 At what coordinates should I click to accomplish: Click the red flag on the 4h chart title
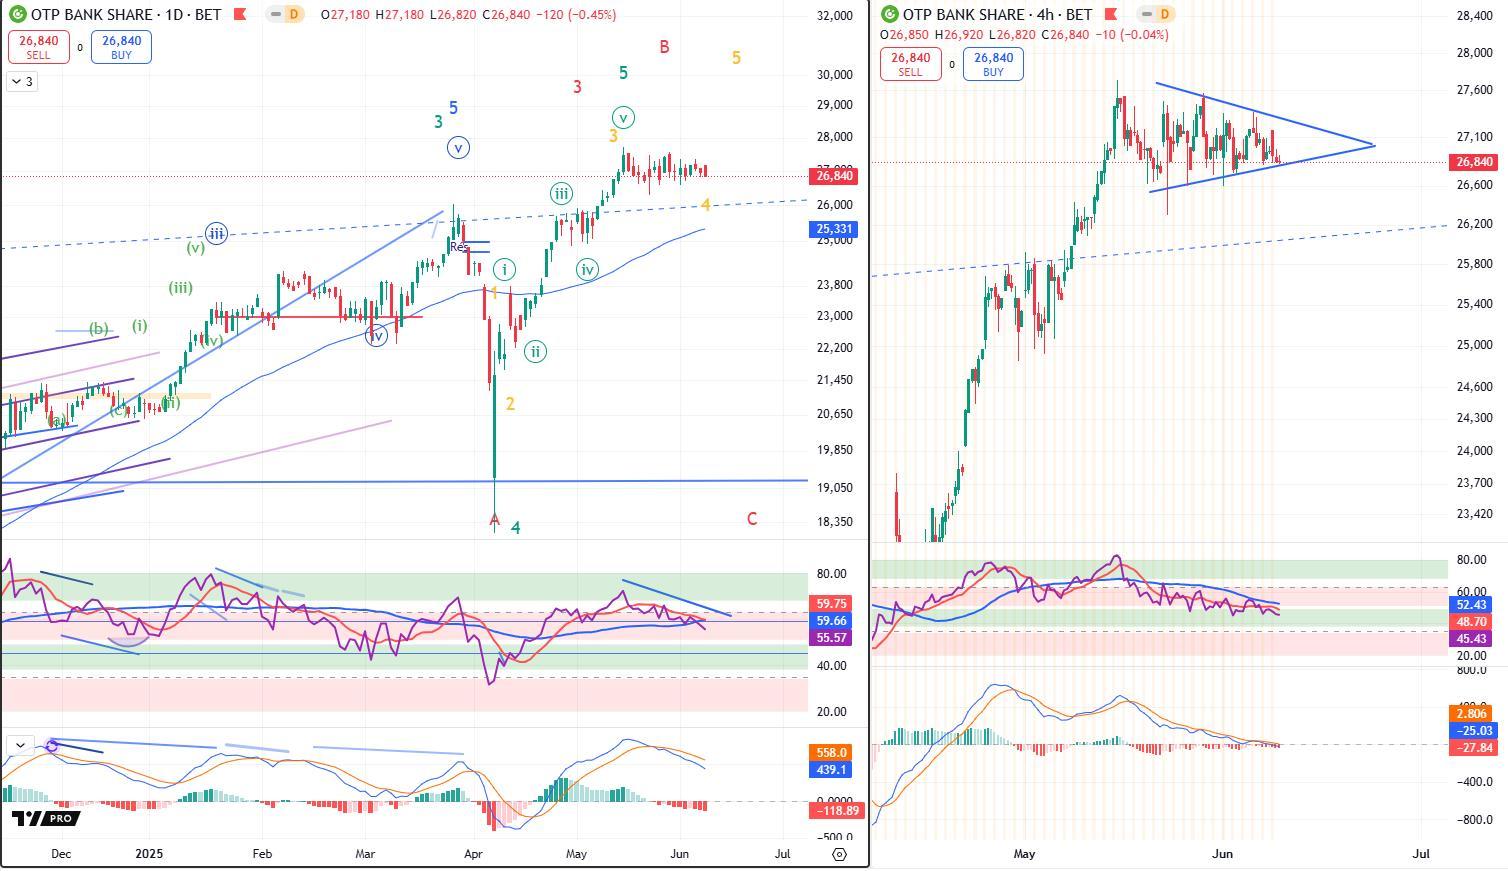(1111, 15)
